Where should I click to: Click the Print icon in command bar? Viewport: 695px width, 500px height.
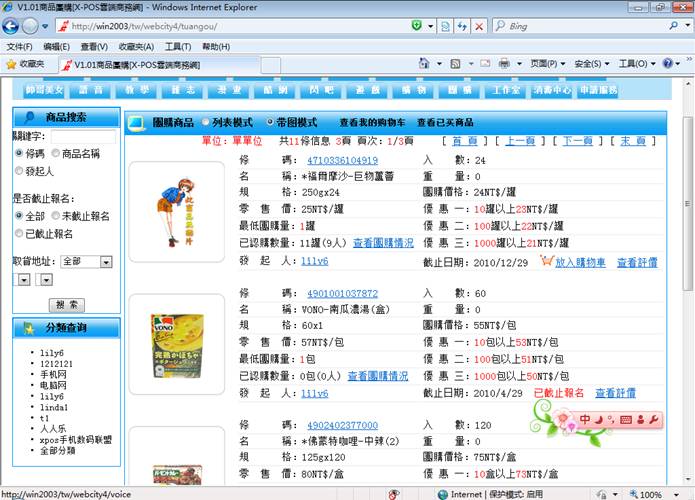coord(504,64)
